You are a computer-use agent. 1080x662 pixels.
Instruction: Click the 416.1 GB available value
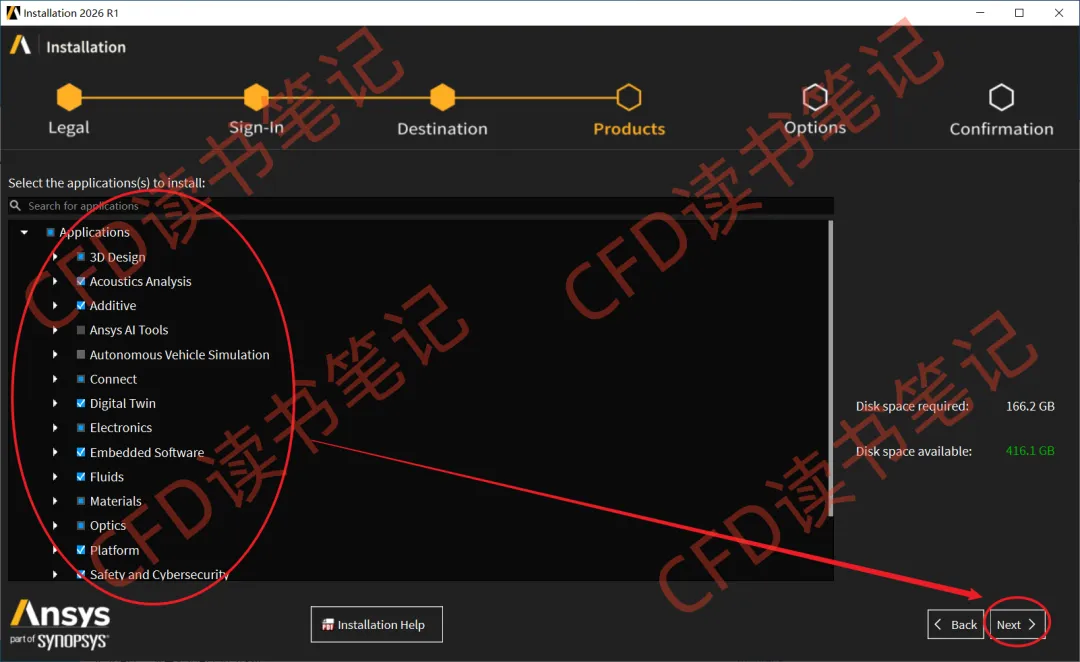tap(1030, 451)
